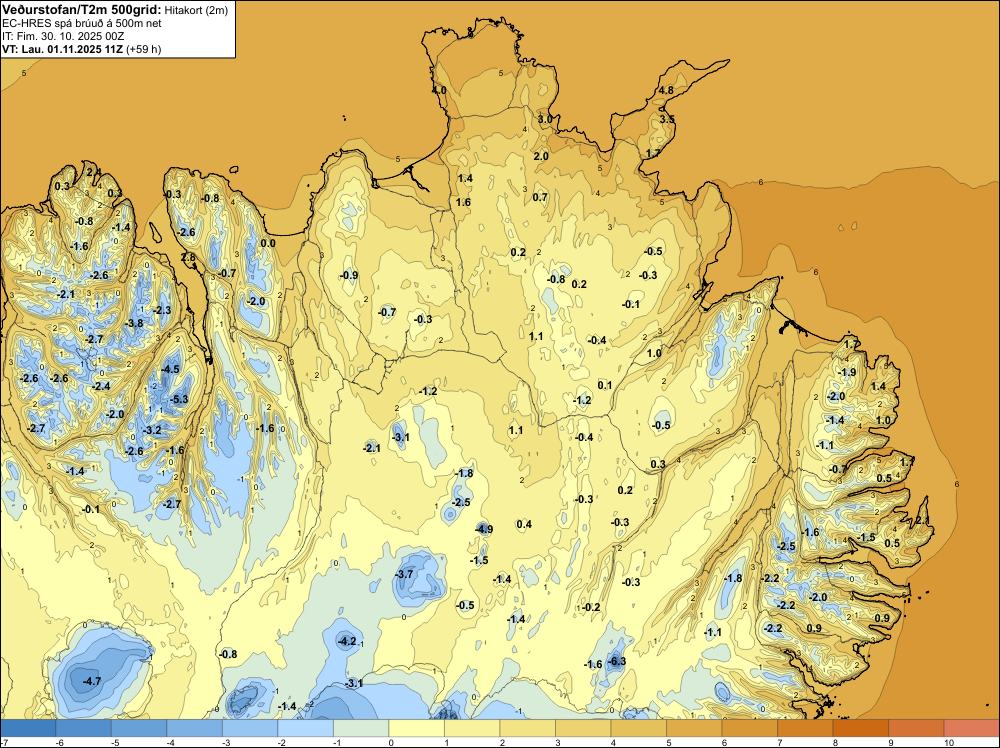The width and height of the screenshot is (1000, 748).
Task: Click the 'EC-HRES spá brúuð á 500m net' line
Action: (82, 24)
